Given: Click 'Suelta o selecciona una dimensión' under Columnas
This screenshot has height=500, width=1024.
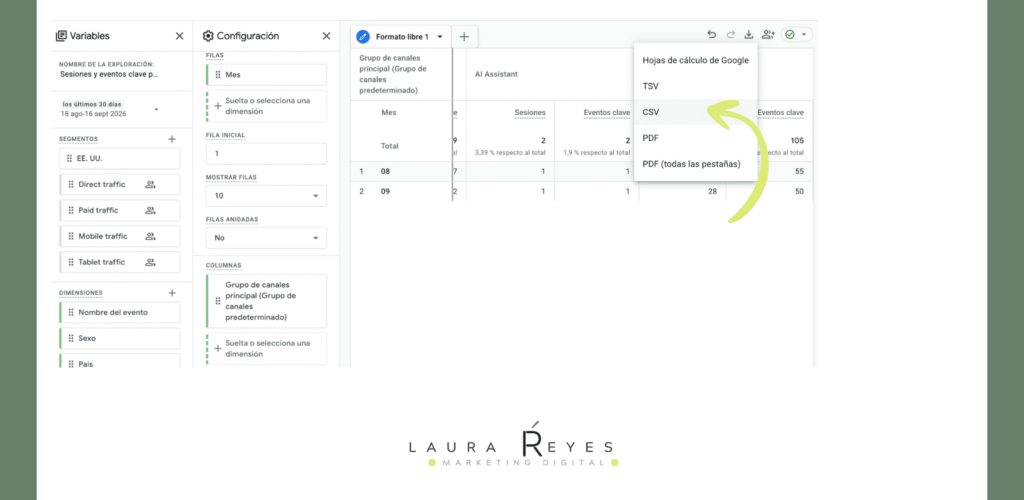Looking at the screenshot, I should point(266,349).
